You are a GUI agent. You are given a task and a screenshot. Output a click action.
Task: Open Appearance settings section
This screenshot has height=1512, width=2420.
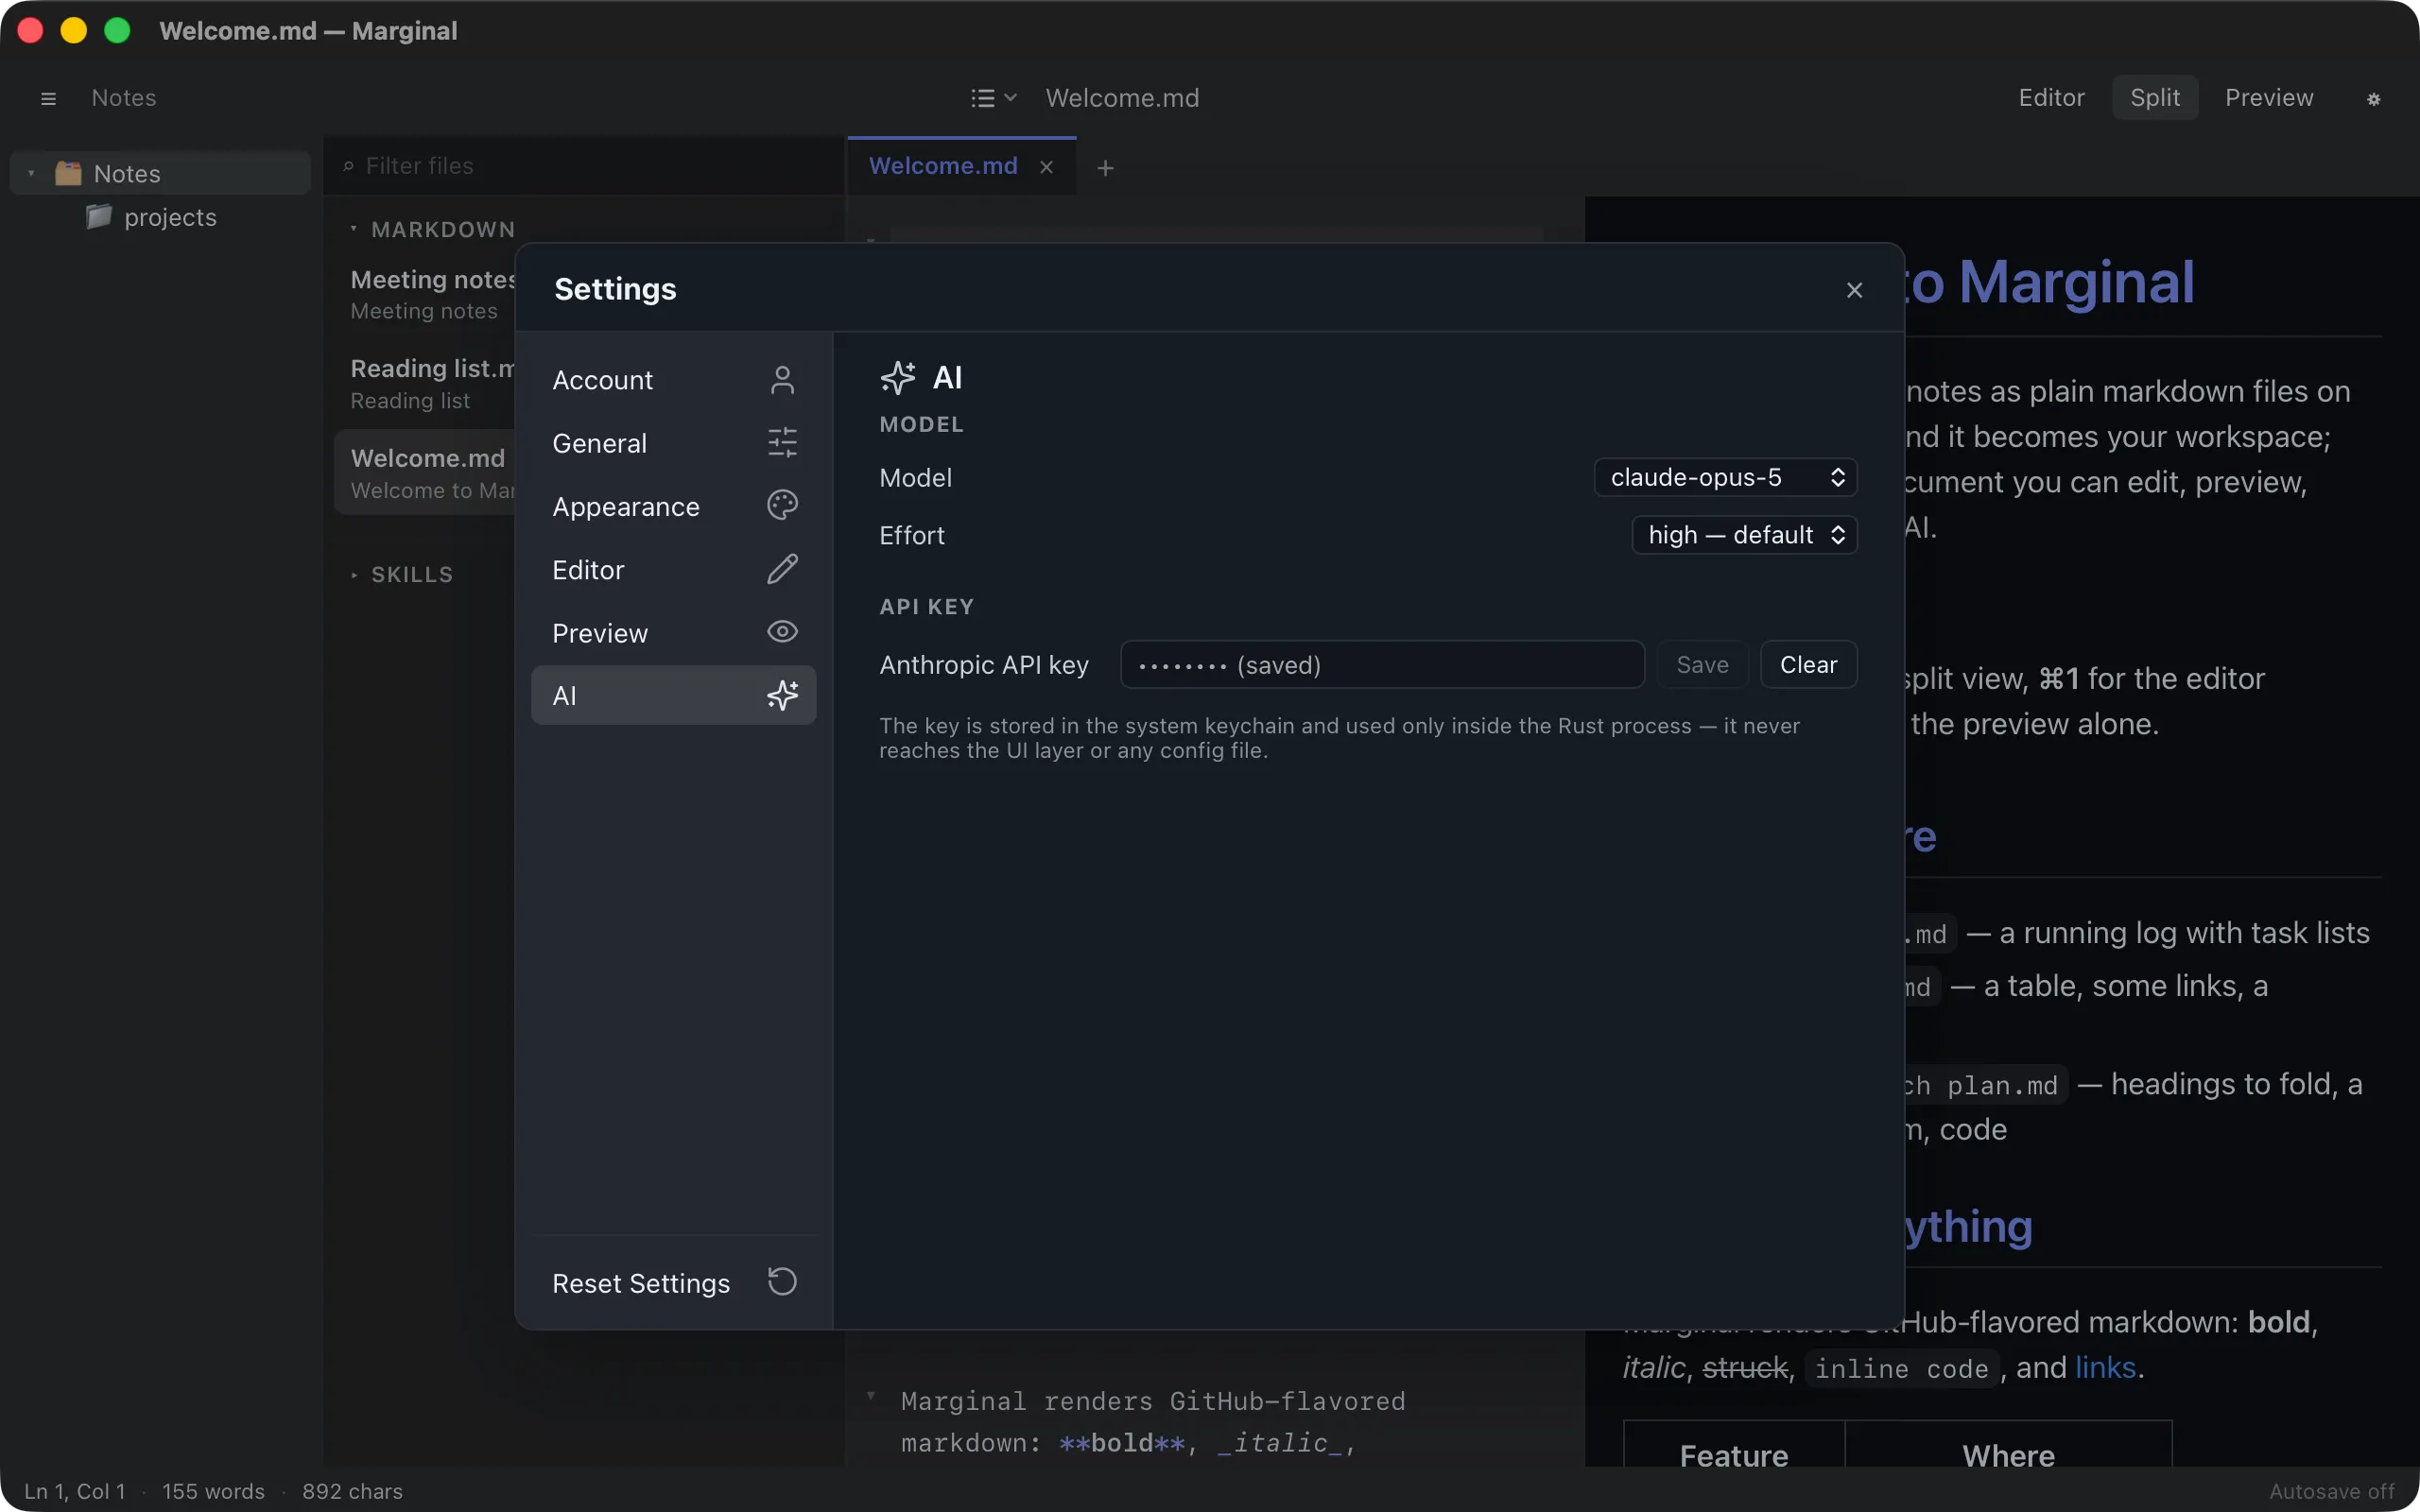pos(673,506)
